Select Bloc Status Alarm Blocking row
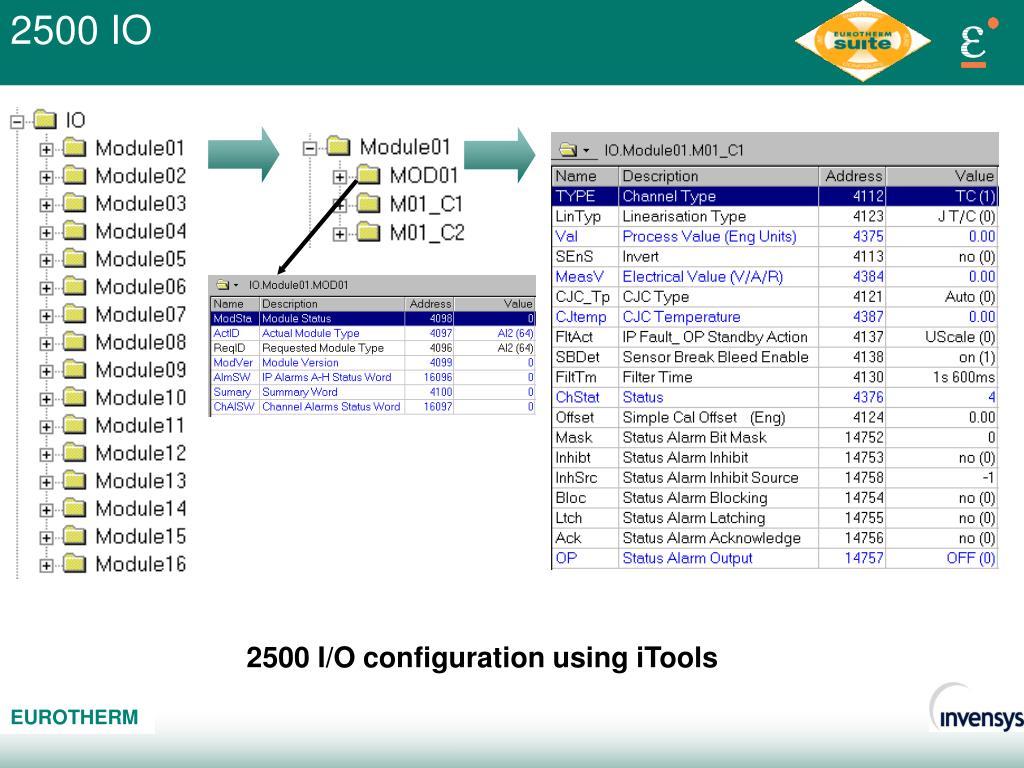The height and width of the screenshot is (768, 1024). (775, 498)
